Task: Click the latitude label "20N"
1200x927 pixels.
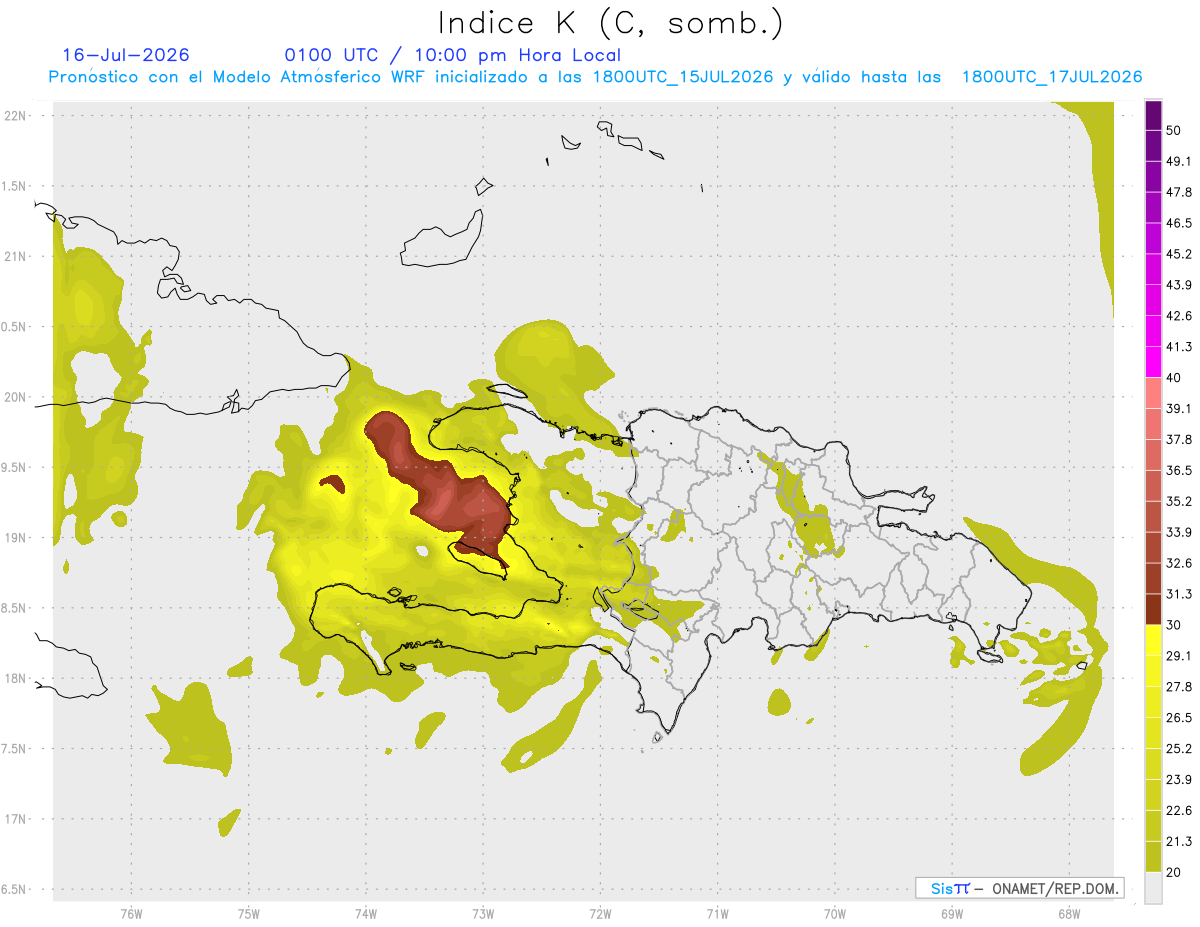Action: click(15, 398)
